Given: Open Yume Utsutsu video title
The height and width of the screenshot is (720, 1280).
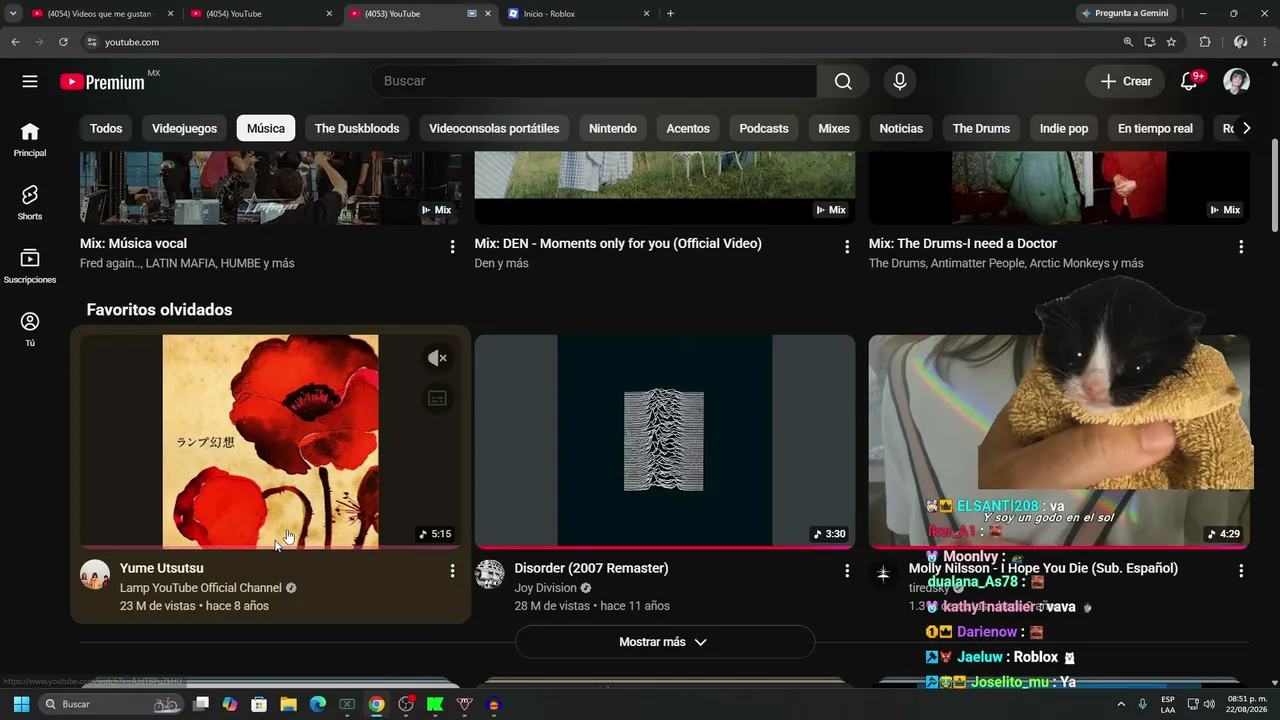Looking at the screenshot, I should 162,568.
